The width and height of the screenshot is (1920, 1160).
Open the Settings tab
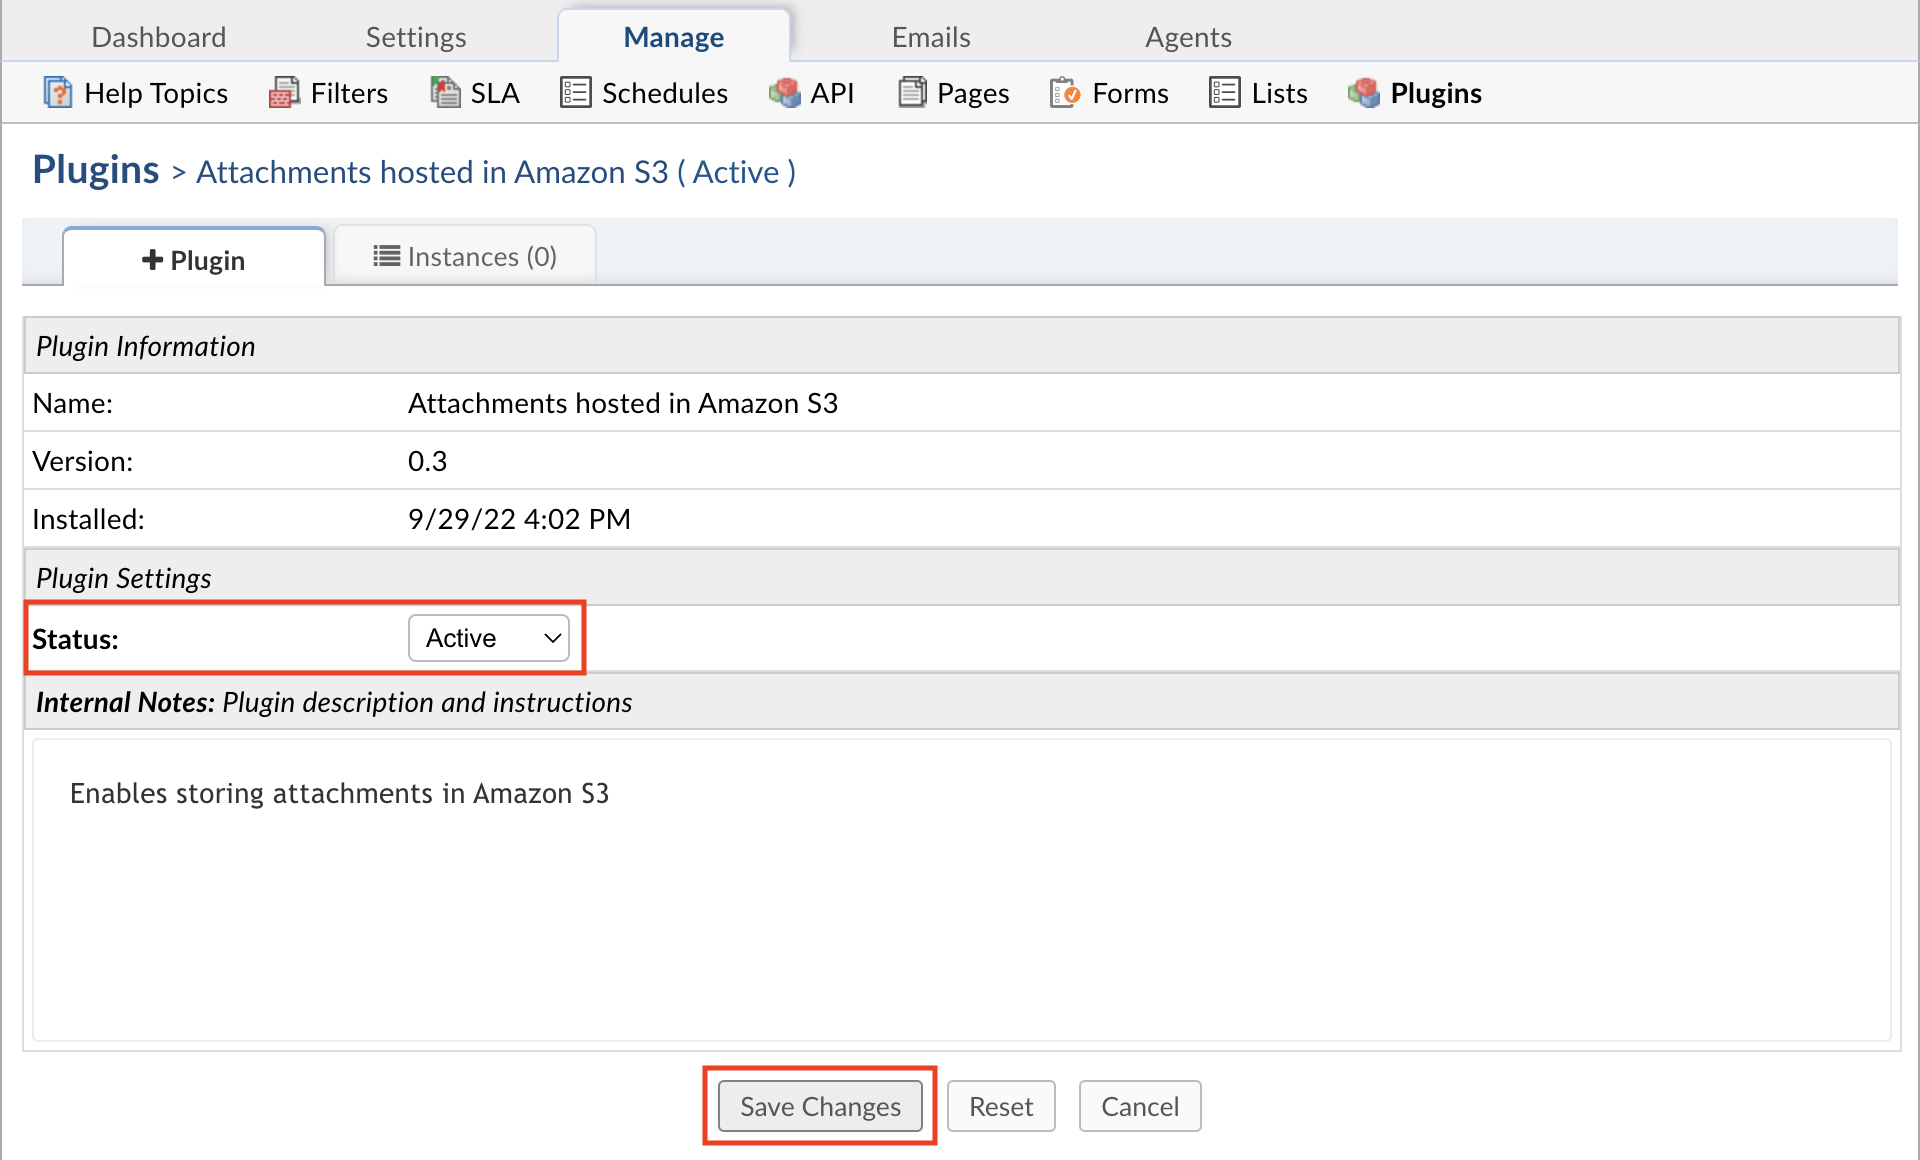pyautogui.click(x=416, y=36)
